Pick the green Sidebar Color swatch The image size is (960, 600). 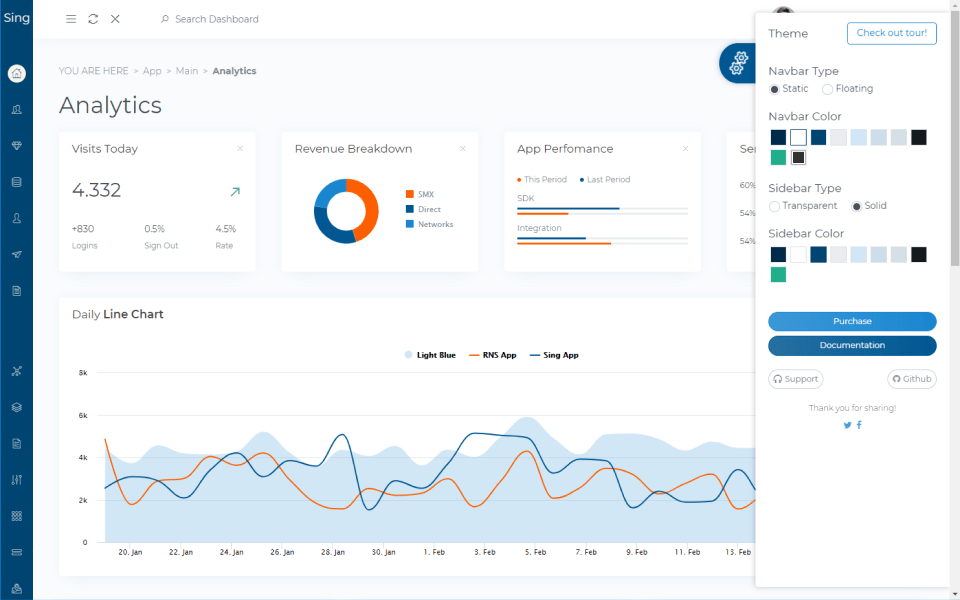click(778, 275)
